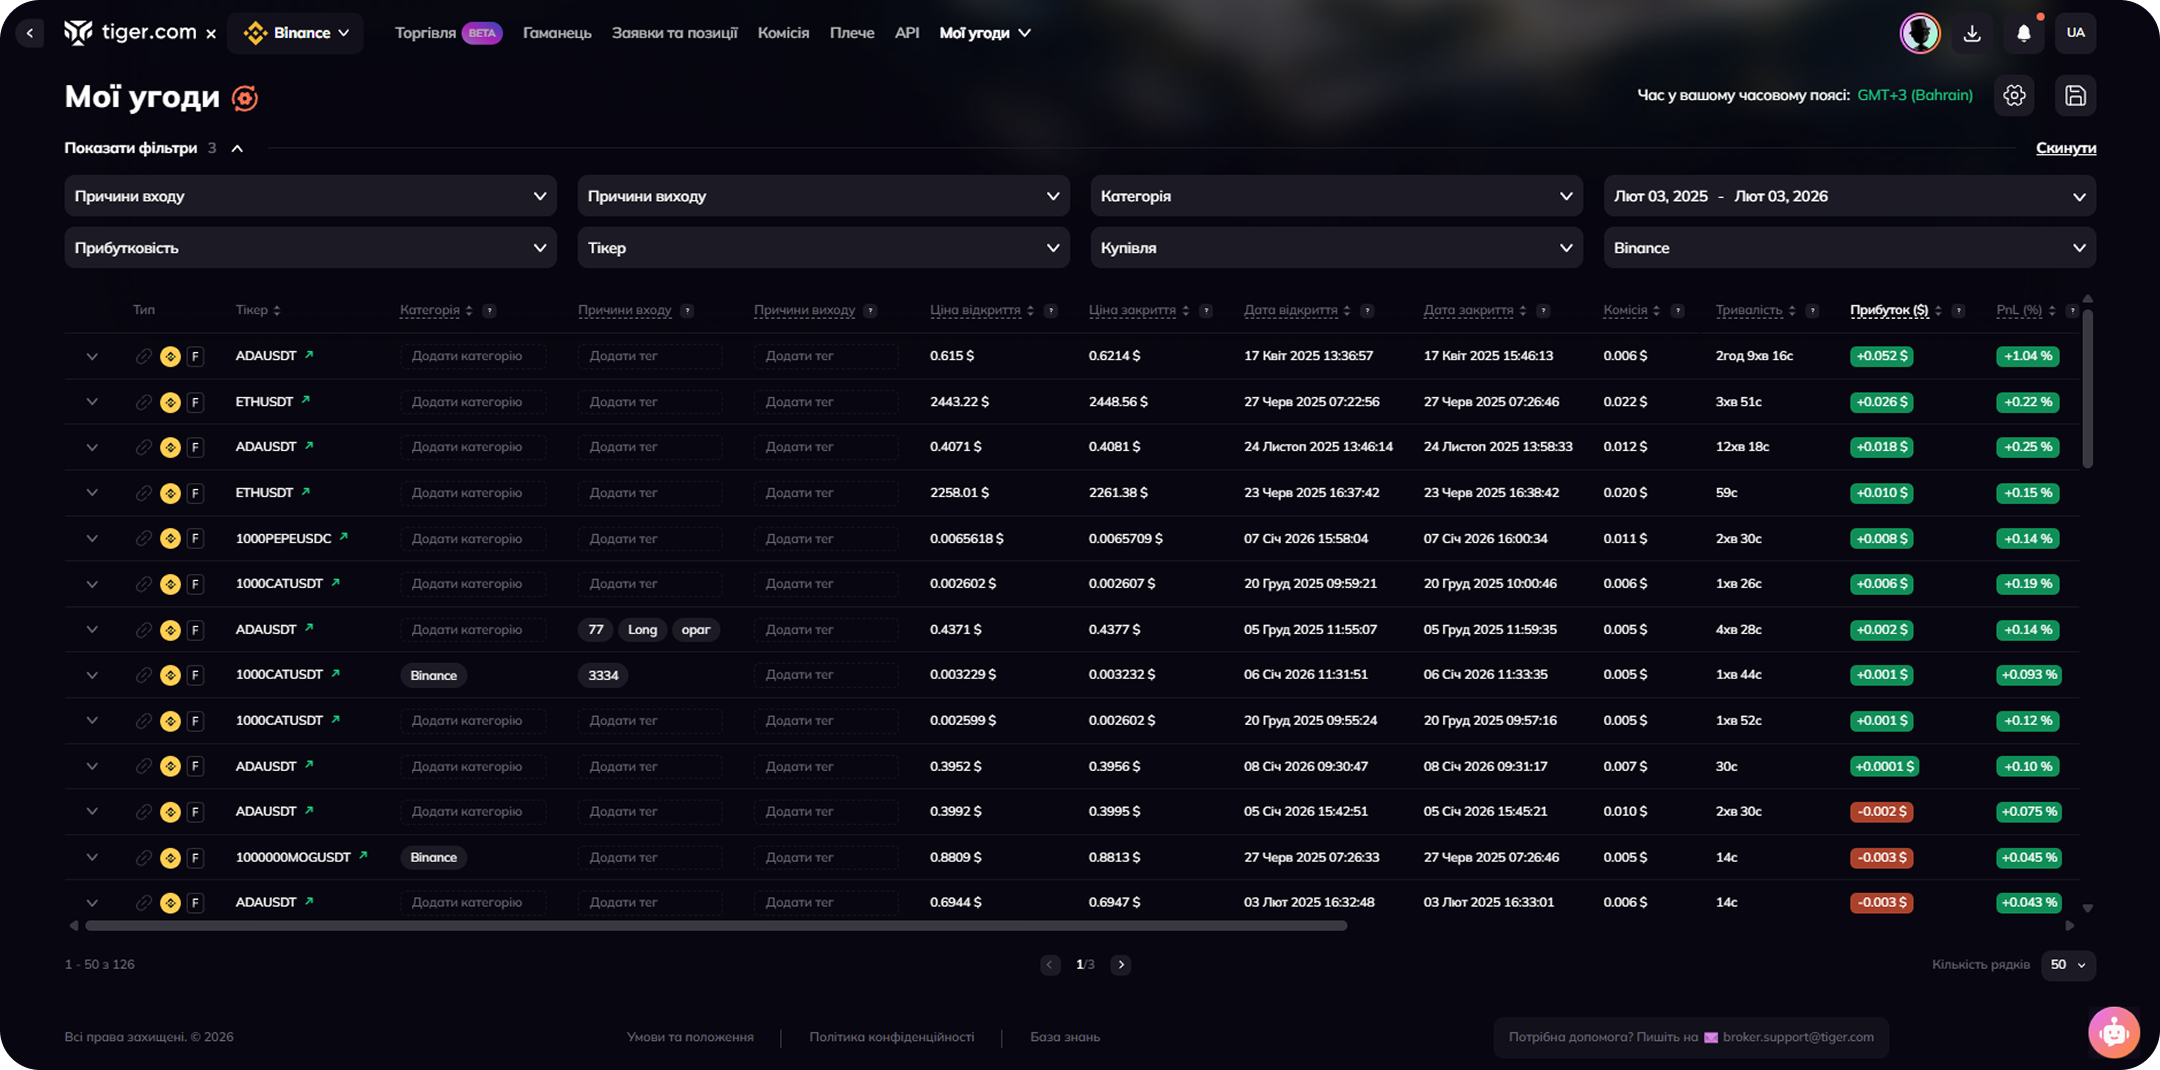Change rows per page dropdown from 50

pyautogui.click(x=2067, y=965)
